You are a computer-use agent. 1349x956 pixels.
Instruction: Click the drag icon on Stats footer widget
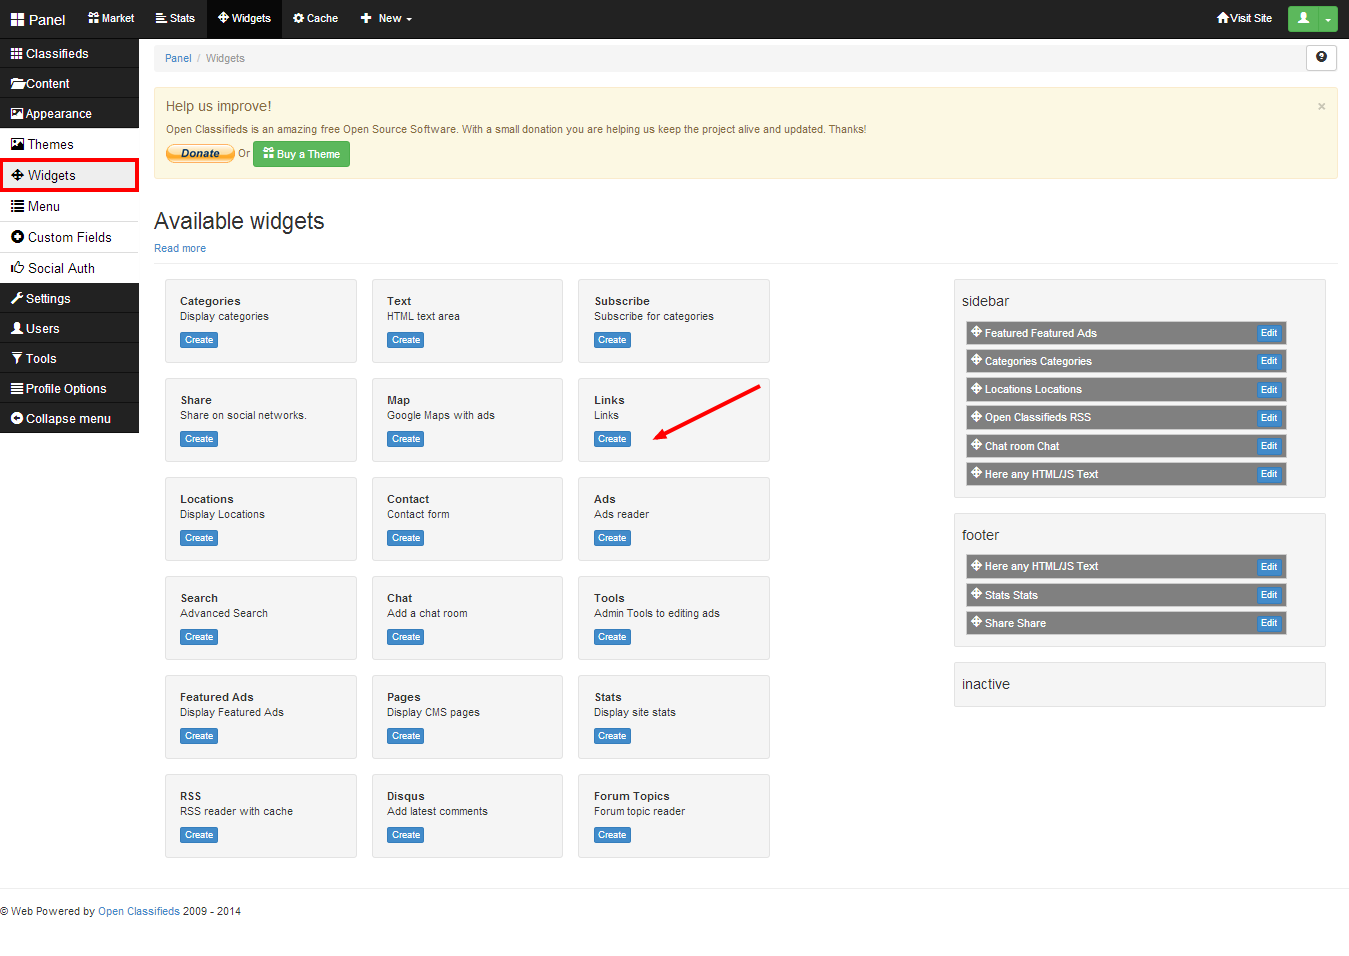pyautogui.click(x=976, y=594)
